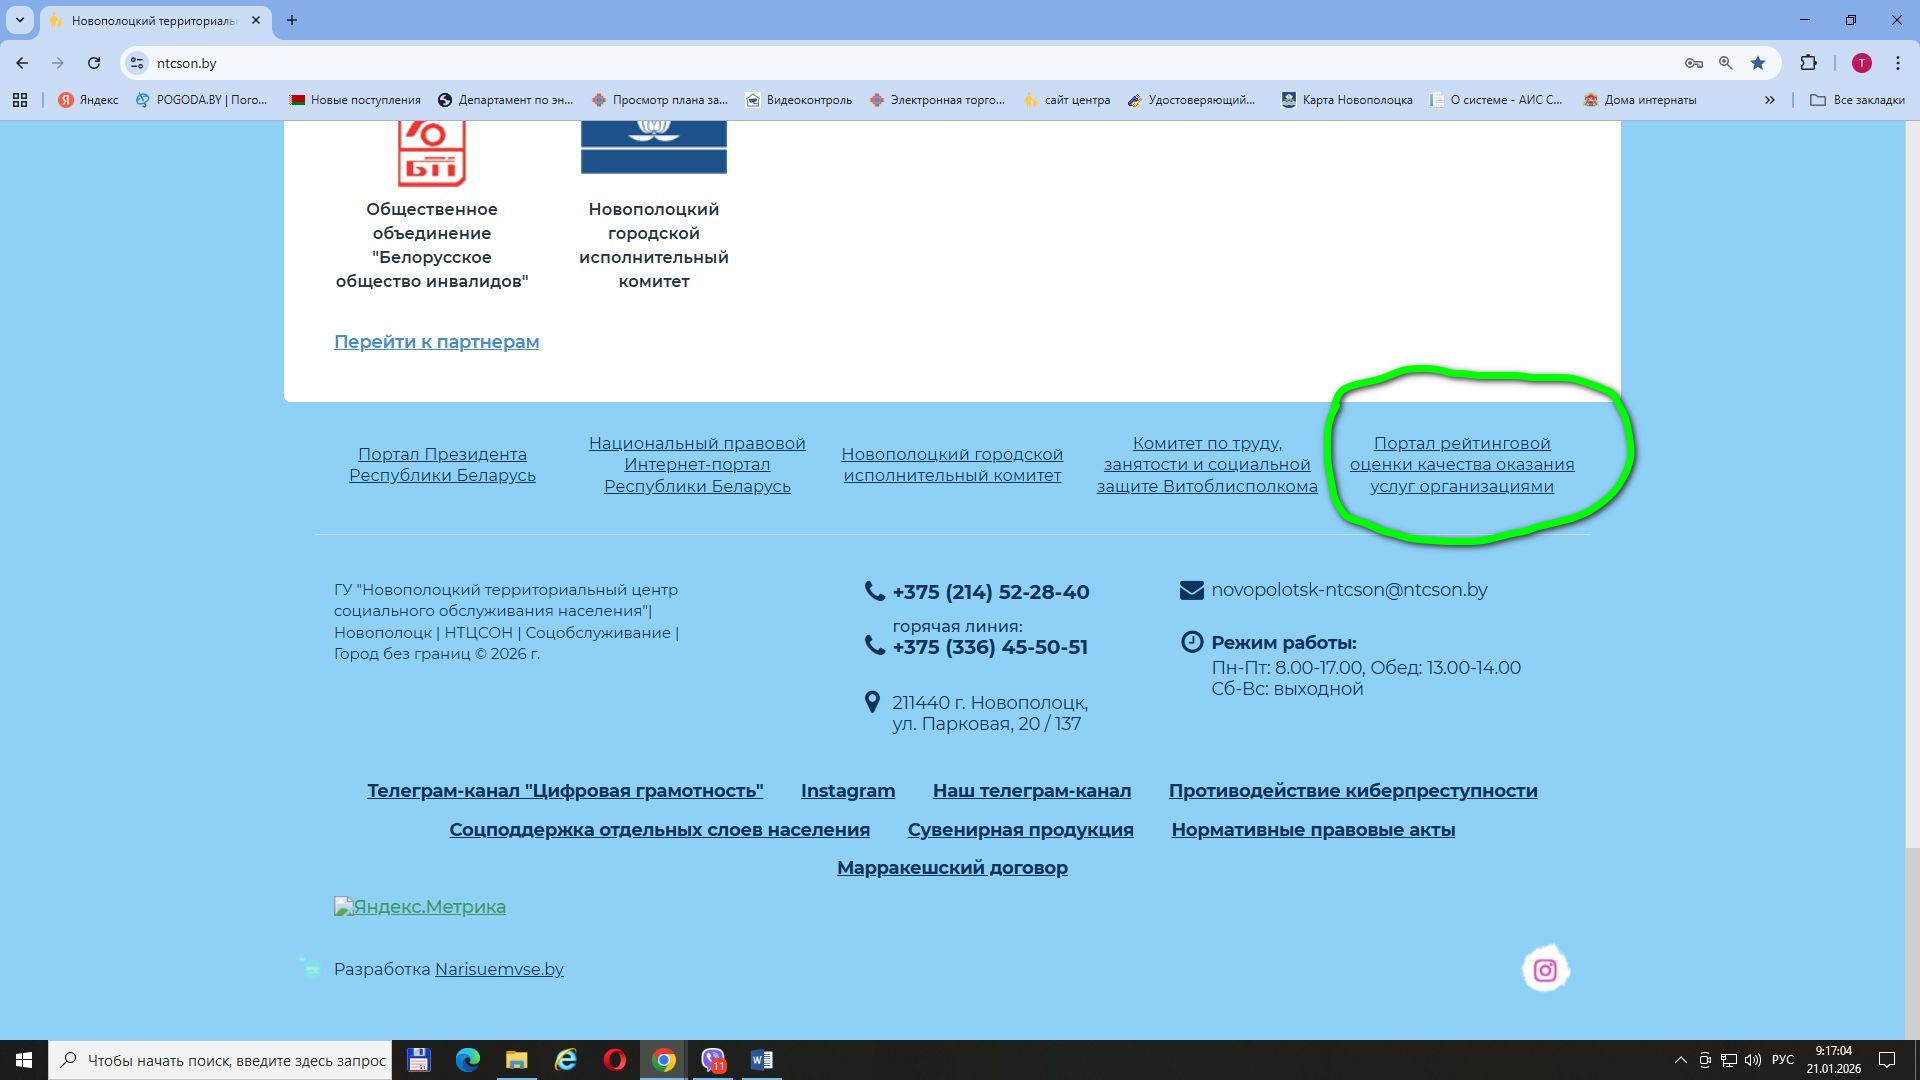Image resolution: width=1920 pixels, height=1080 pixels.
Task: Open Chrome apps grid icon
Action: (20, 100)
